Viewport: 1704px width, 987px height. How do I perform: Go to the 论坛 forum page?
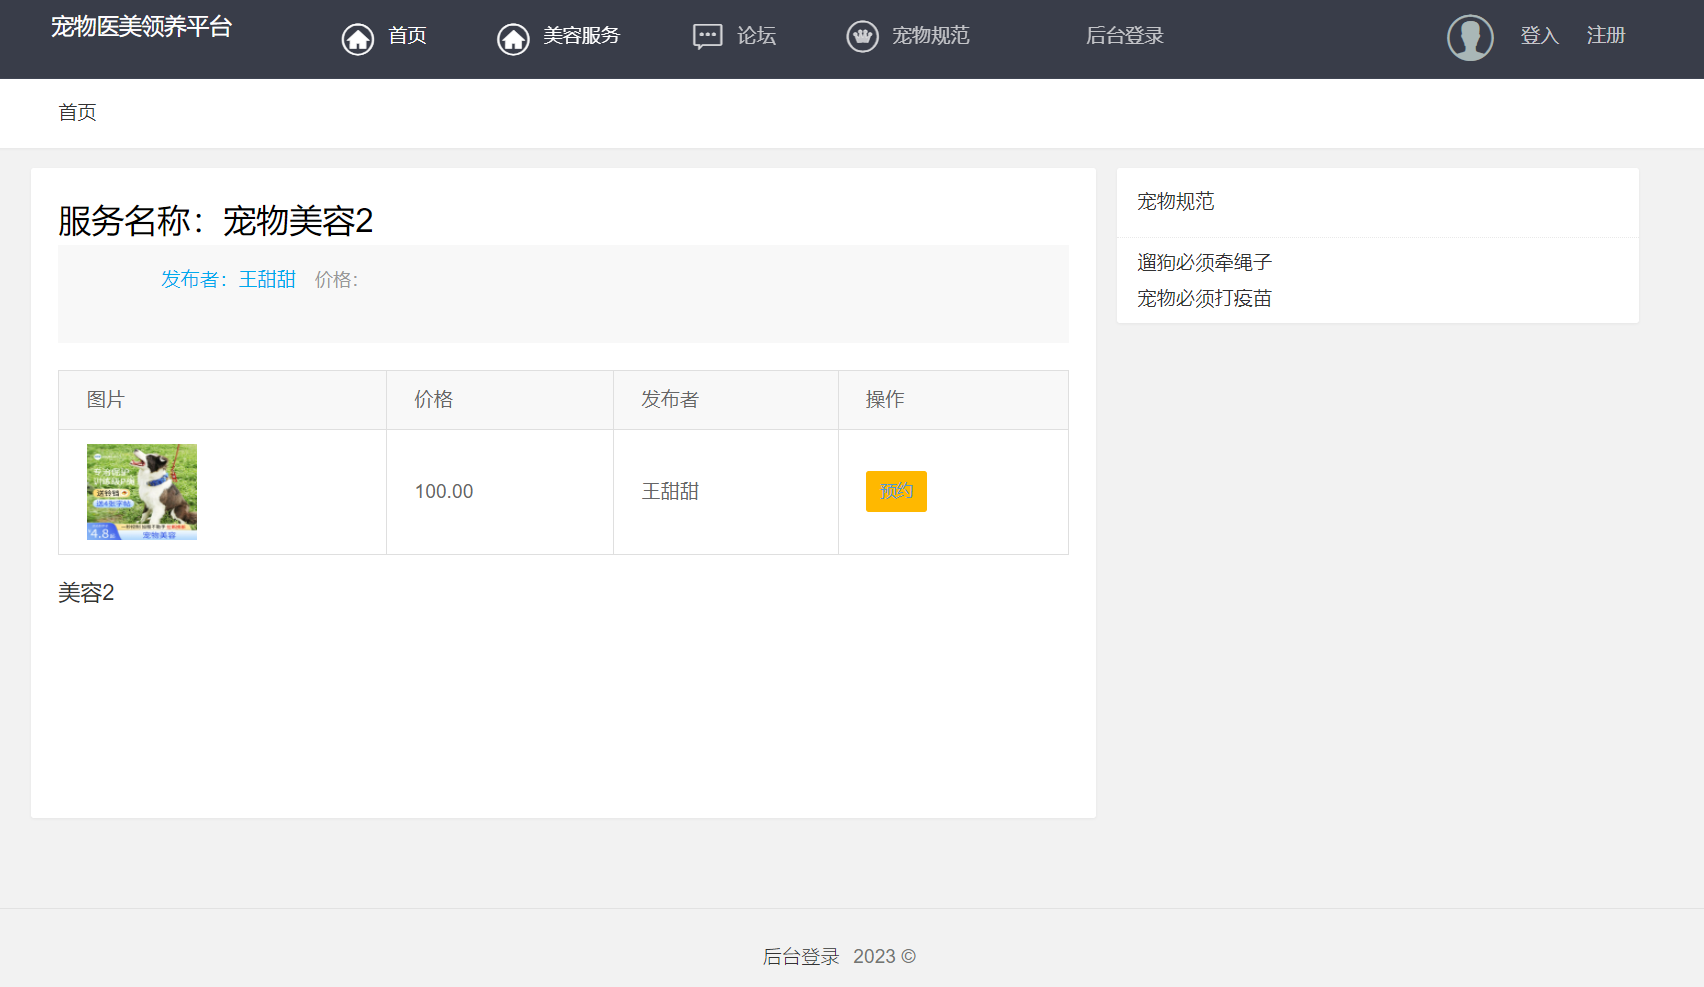756,36
